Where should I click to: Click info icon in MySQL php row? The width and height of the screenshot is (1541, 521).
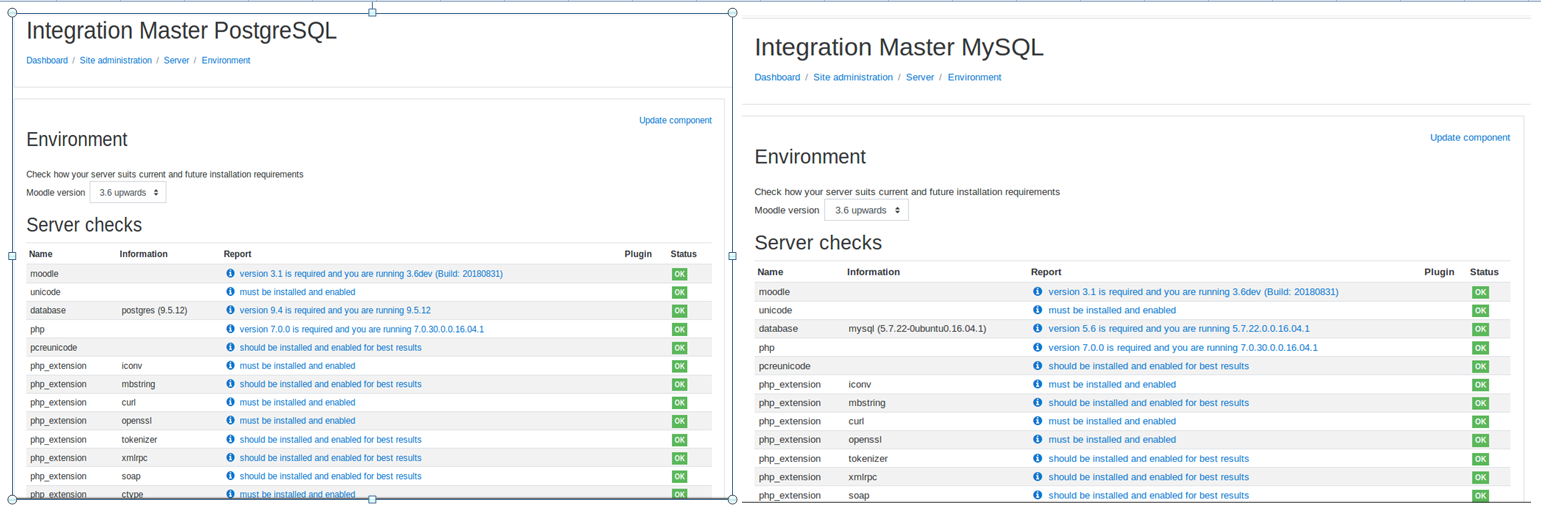(1038, 347)
